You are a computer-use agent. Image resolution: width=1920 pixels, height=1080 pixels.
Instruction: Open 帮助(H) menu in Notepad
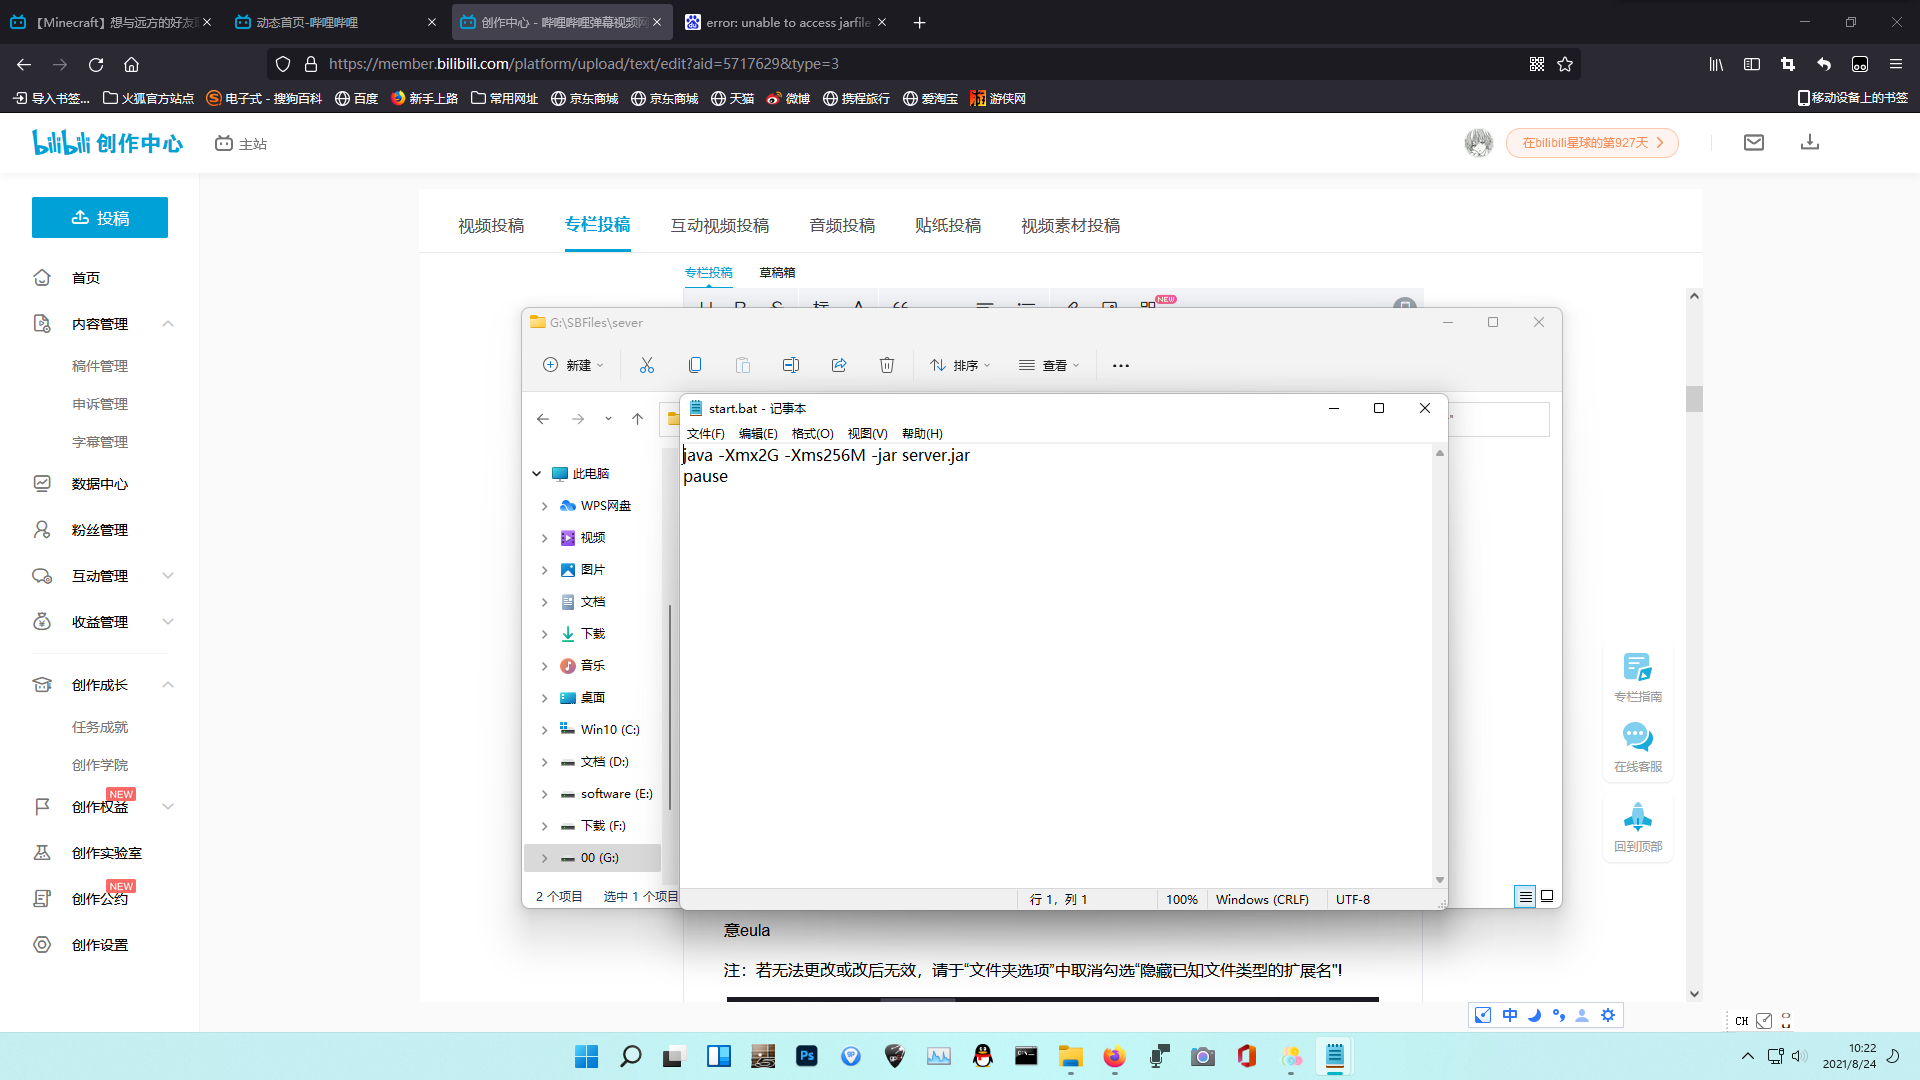pyautogui.click(x=922, y=433)
